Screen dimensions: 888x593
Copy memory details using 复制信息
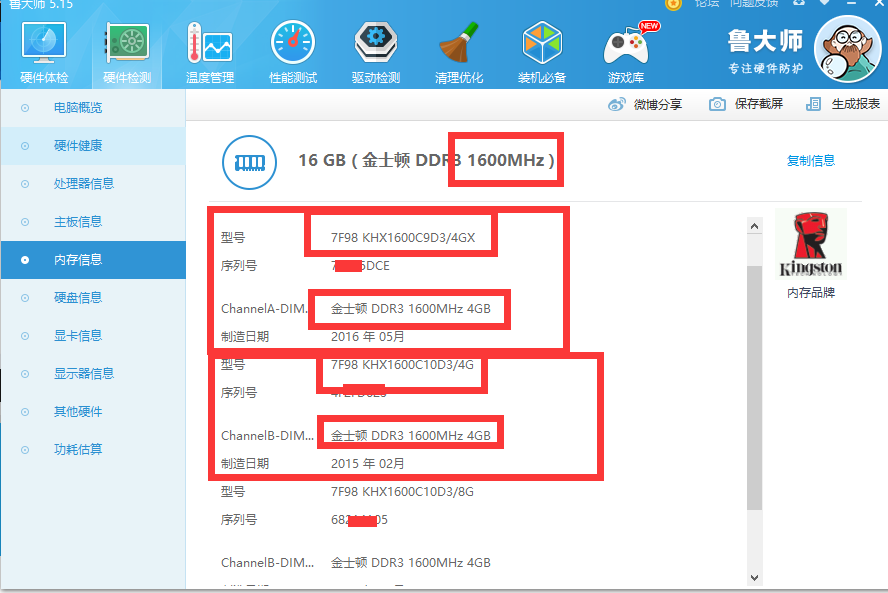pyautogui.click(x=811, y=161)
